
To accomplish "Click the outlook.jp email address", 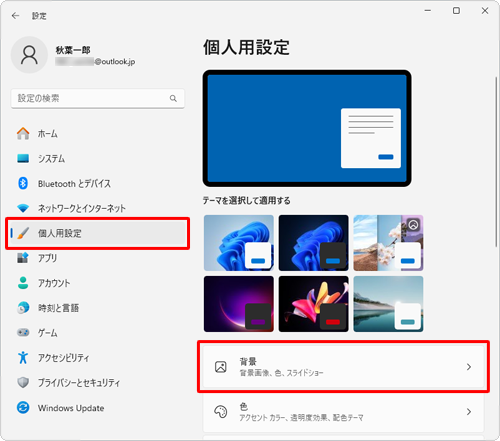I will click(x=95, y=62).
